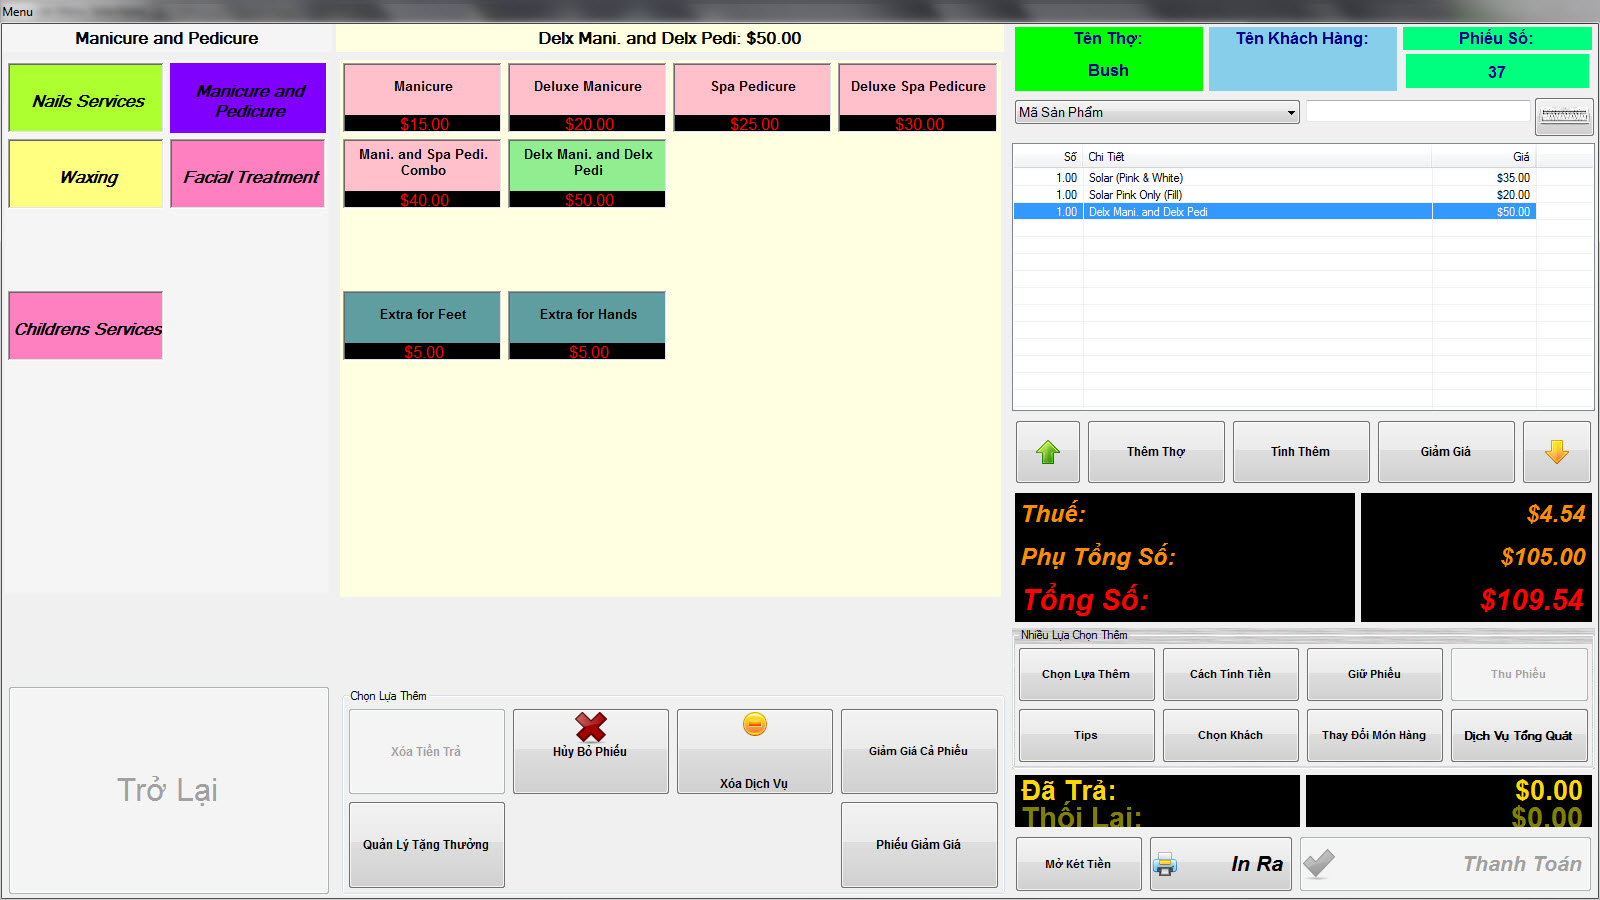Click the product code input field
The image size is (1600, 900).
point(1417,112)
